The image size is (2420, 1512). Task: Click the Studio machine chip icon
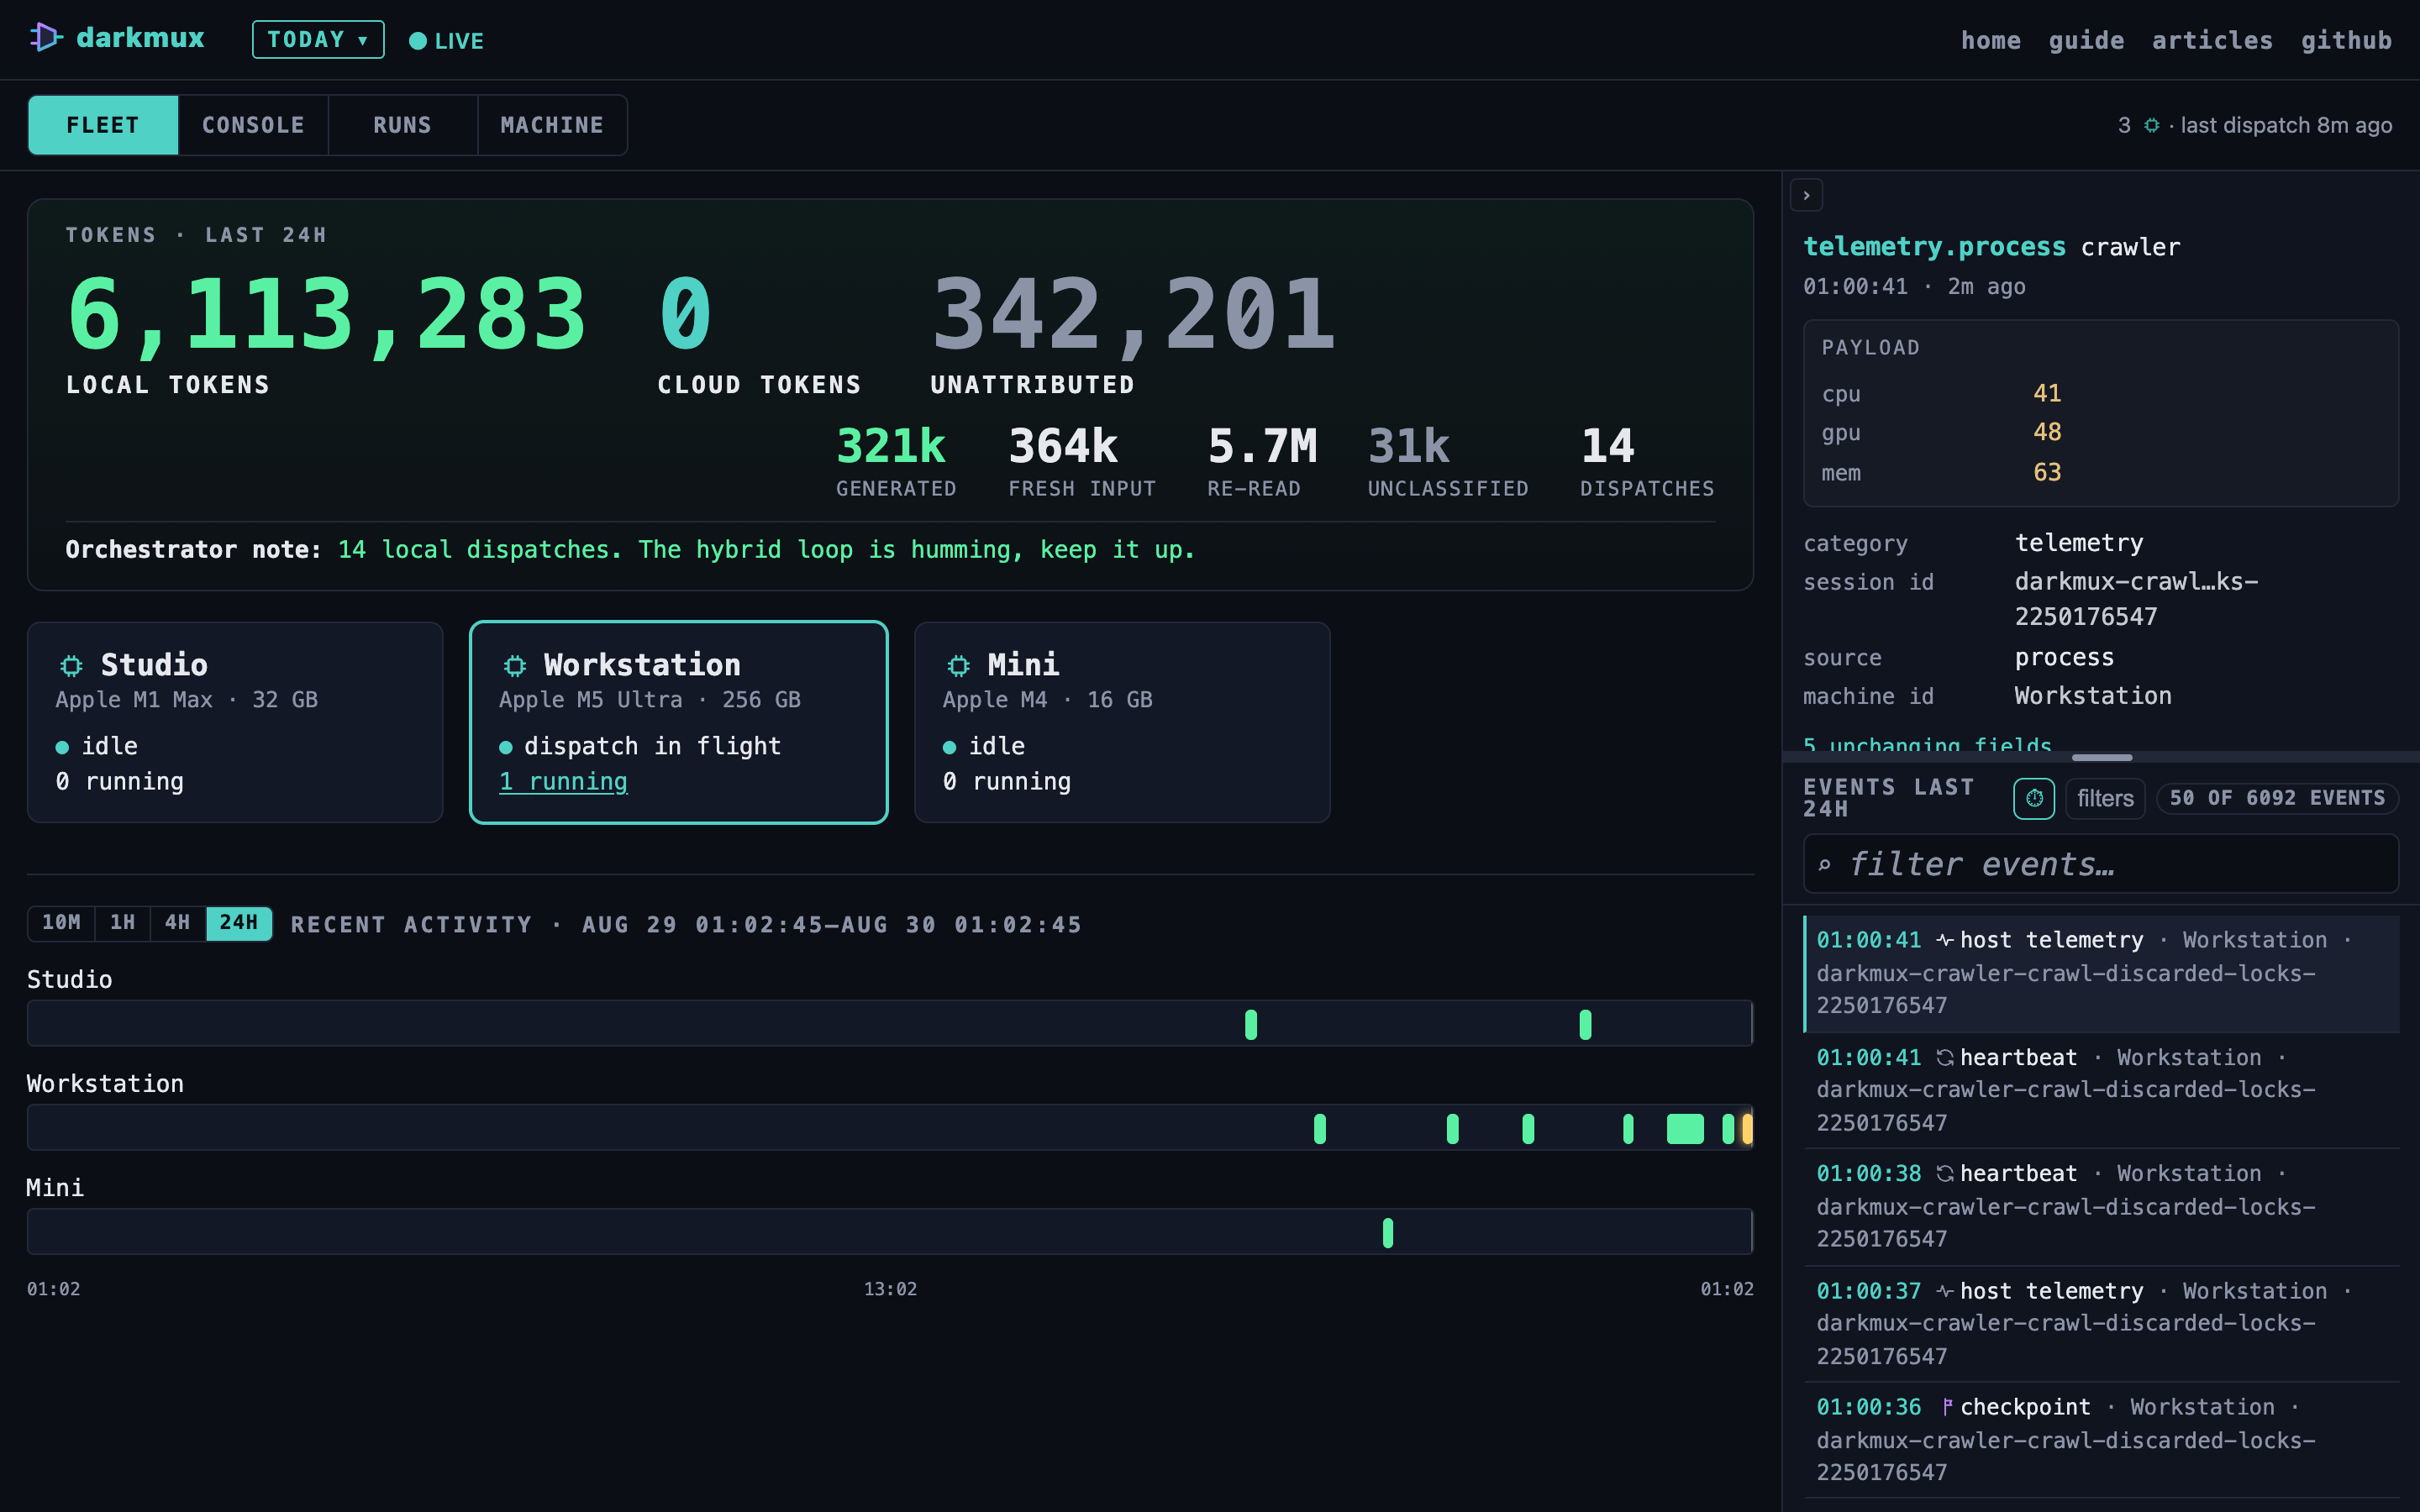[x=71, y=665]
